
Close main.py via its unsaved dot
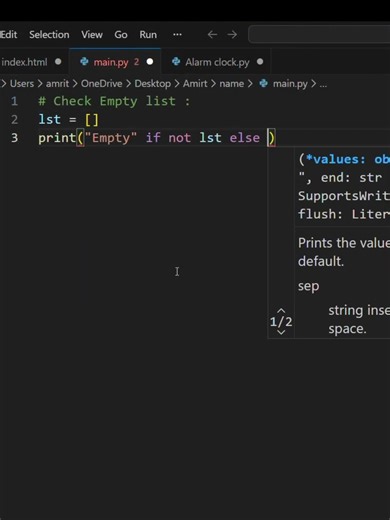pos(150,62)
